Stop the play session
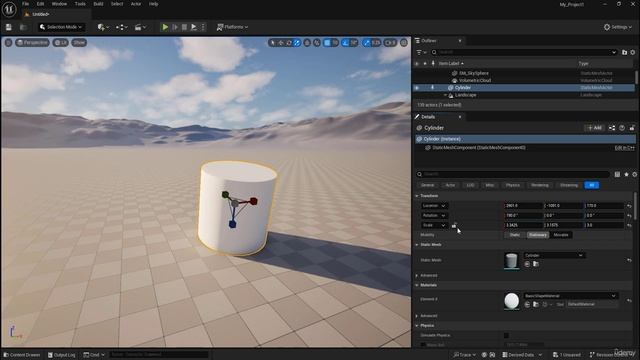Viewport: 640px width, 360px height. pyautogui.click(x=184, y=27)
